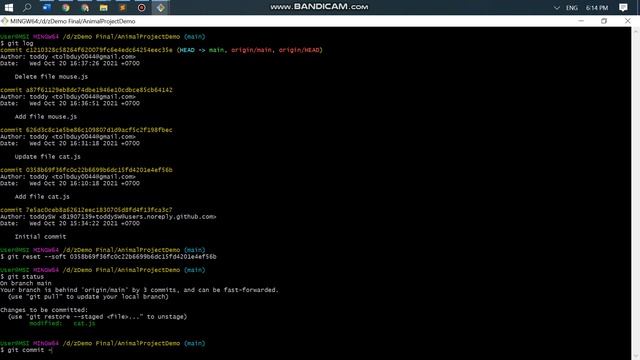Click commit message 'Delete file mouse.js'

click(51, 77)
